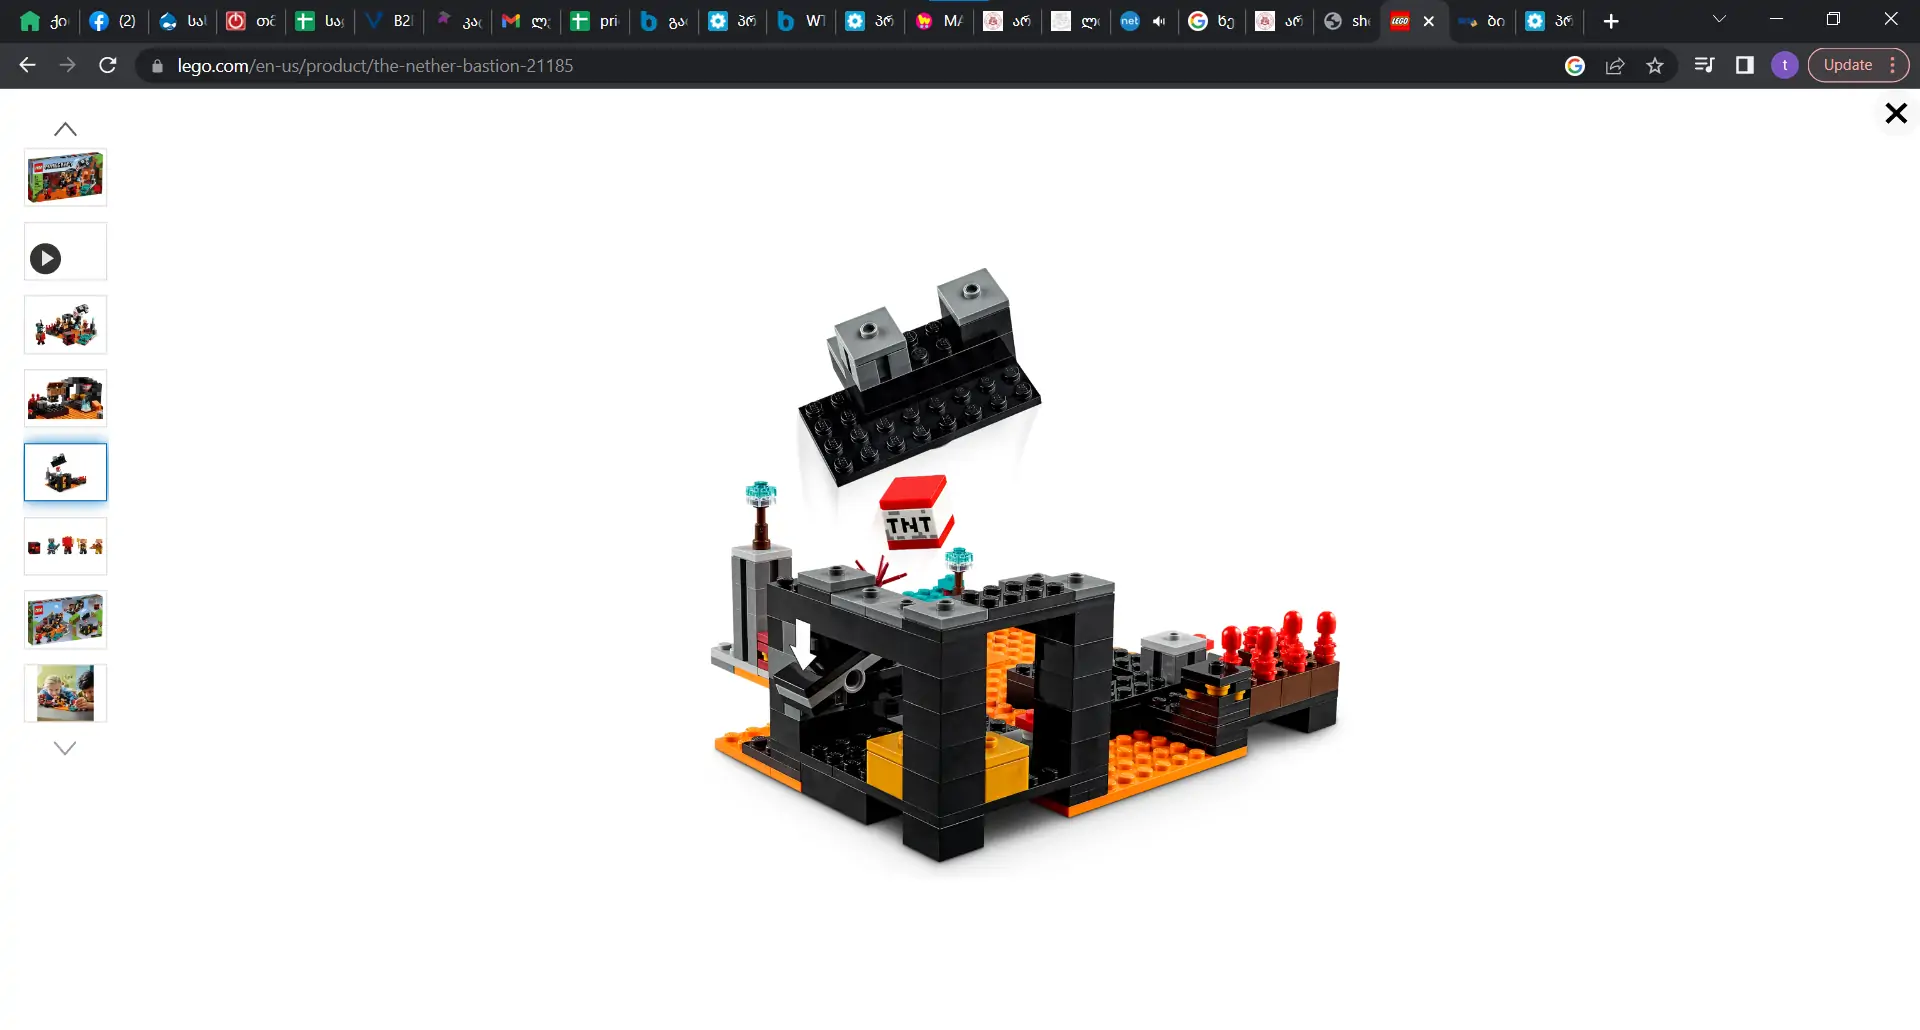1920x1030 pixels.
Task: Select the minifigure lineup thumbnail
Action: point(65,546)
